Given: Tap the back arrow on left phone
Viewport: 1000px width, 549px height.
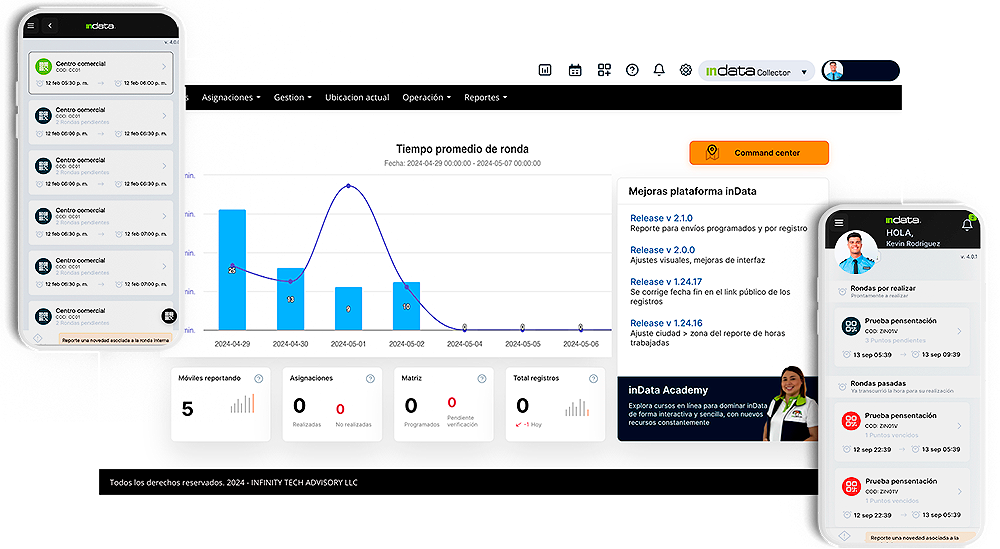Looking at the screenshot, I should (51, 25).
